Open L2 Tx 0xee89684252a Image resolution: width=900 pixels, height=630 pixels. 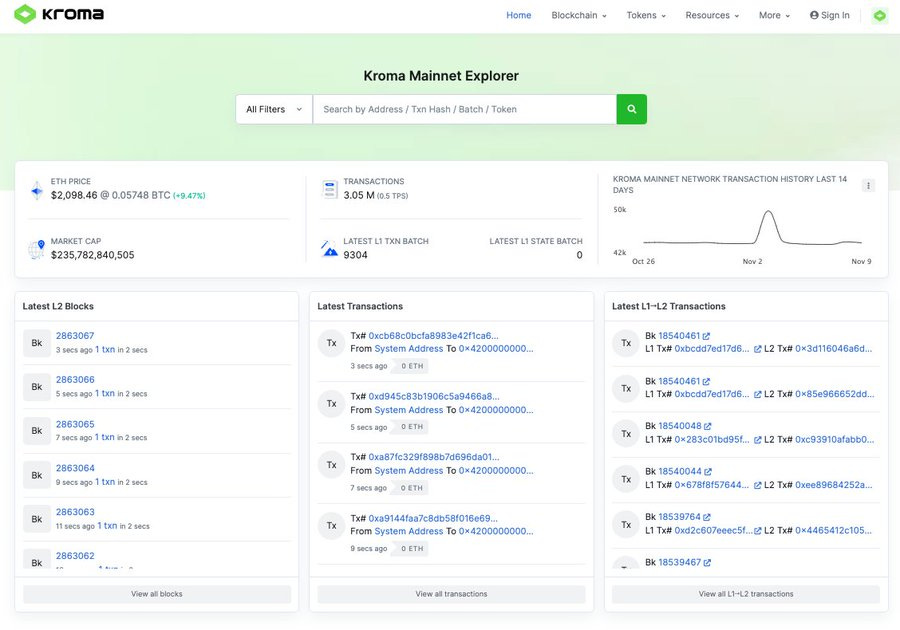pos(833,485)
